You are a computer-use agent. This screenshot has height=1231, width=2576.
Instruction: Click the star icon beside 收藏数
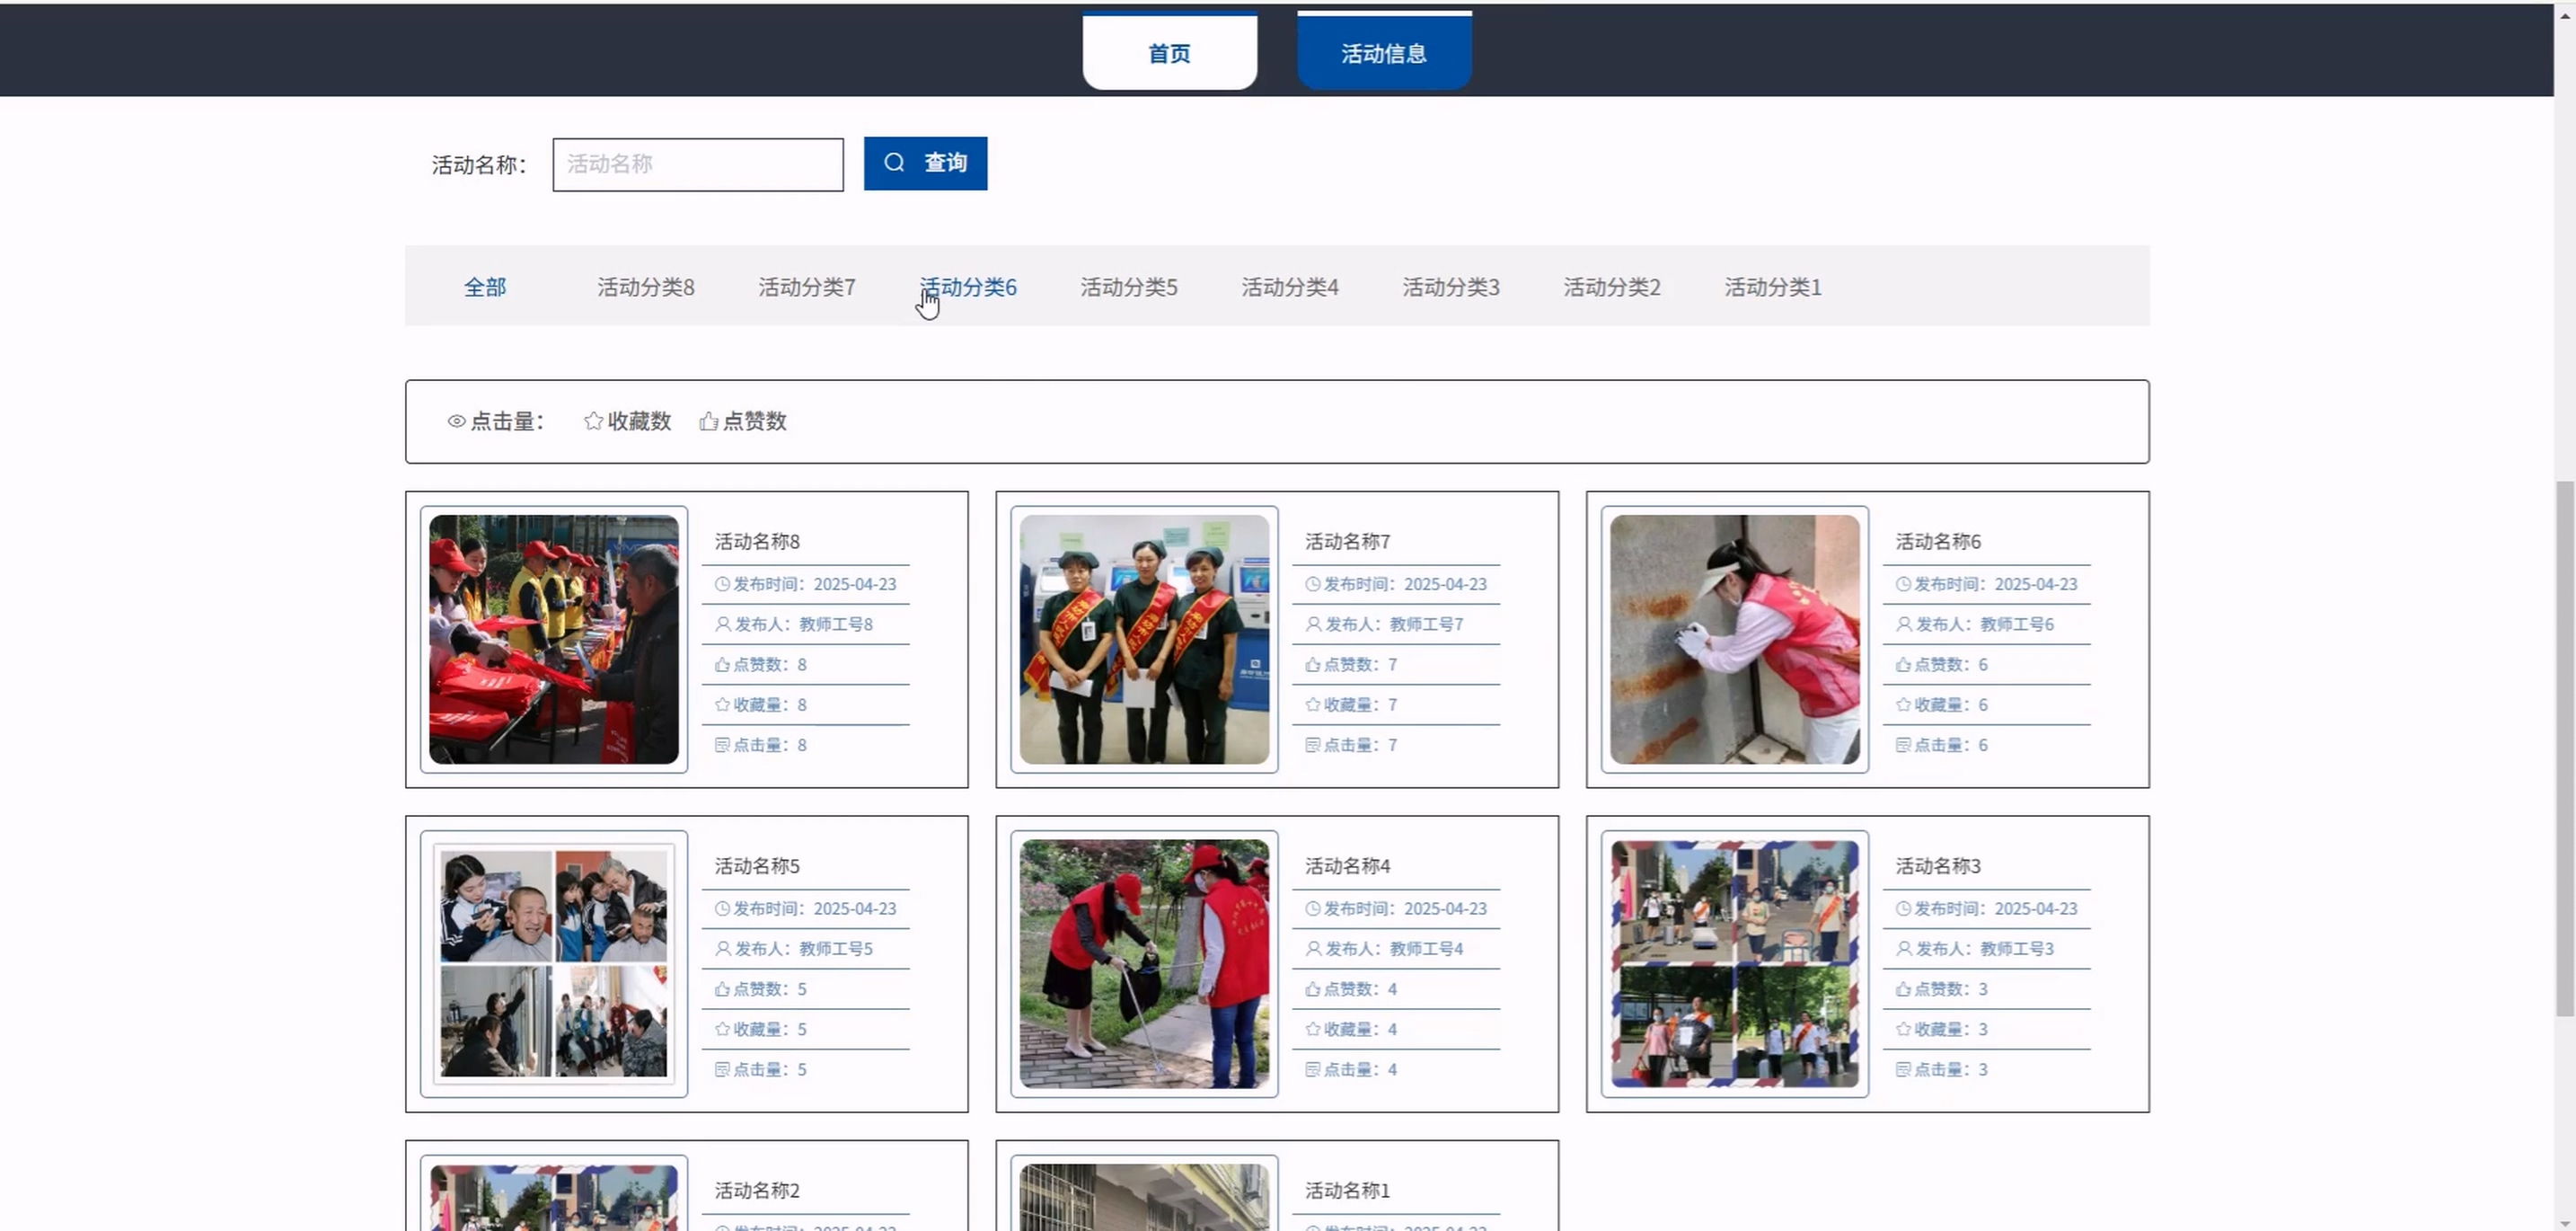point(593,421)
